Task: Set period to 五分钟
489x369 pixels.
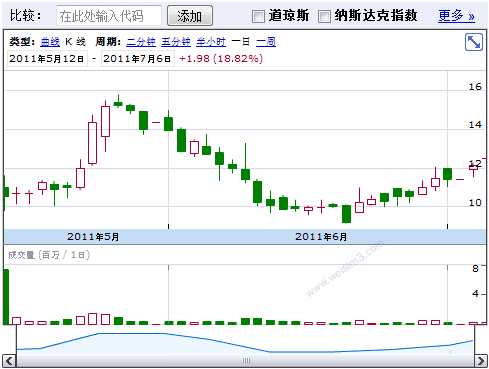Action: (176, 42)
